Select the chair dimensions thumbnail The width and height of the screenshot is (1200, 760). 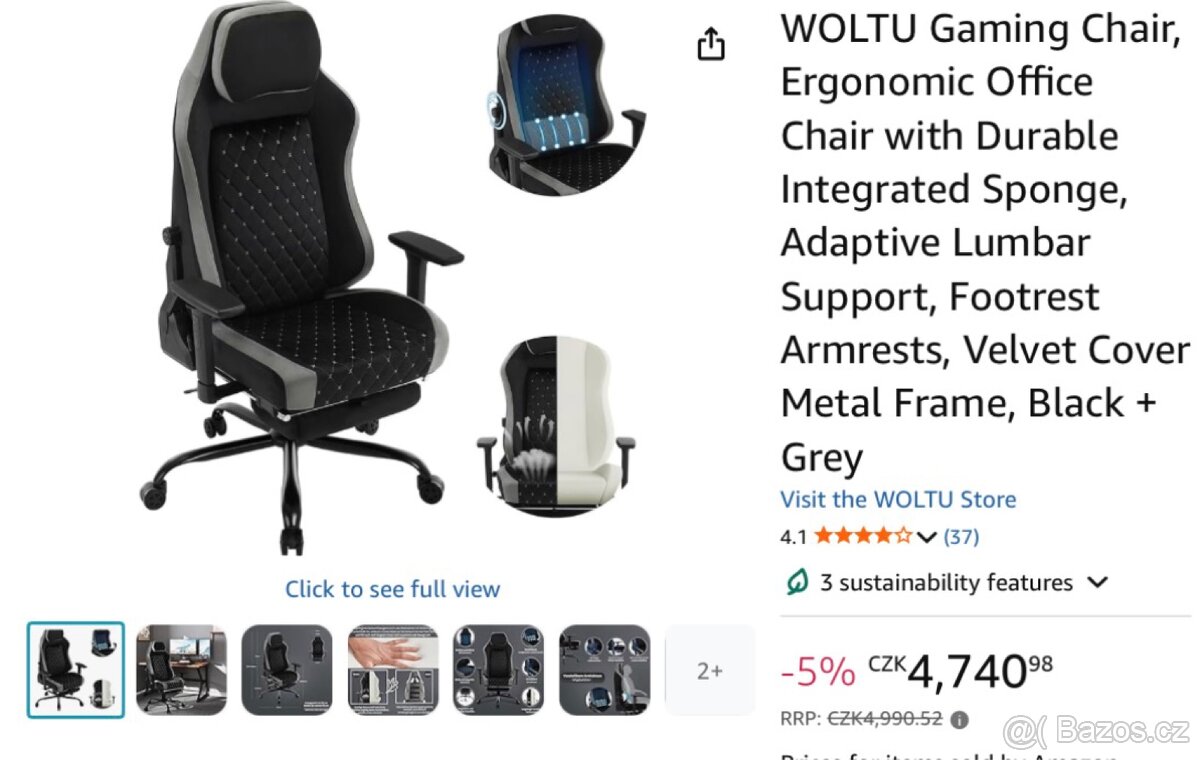click(x=287, y=670)
